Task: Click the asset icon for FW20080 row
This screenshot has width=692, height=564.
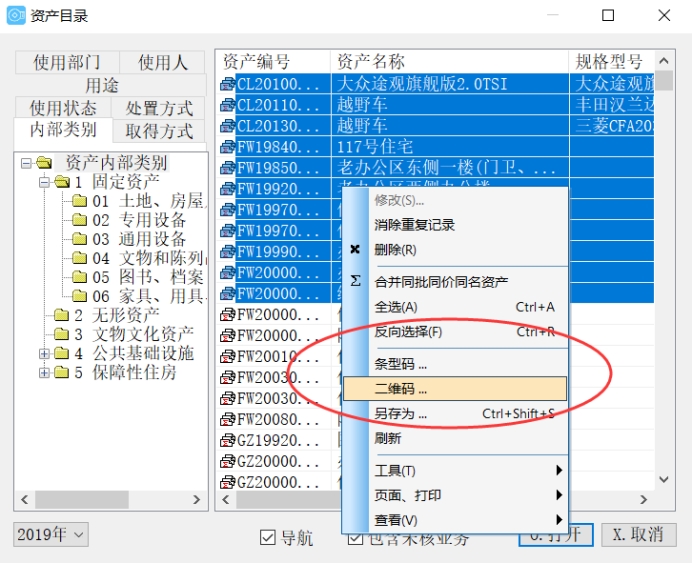Action: point(227,420)
